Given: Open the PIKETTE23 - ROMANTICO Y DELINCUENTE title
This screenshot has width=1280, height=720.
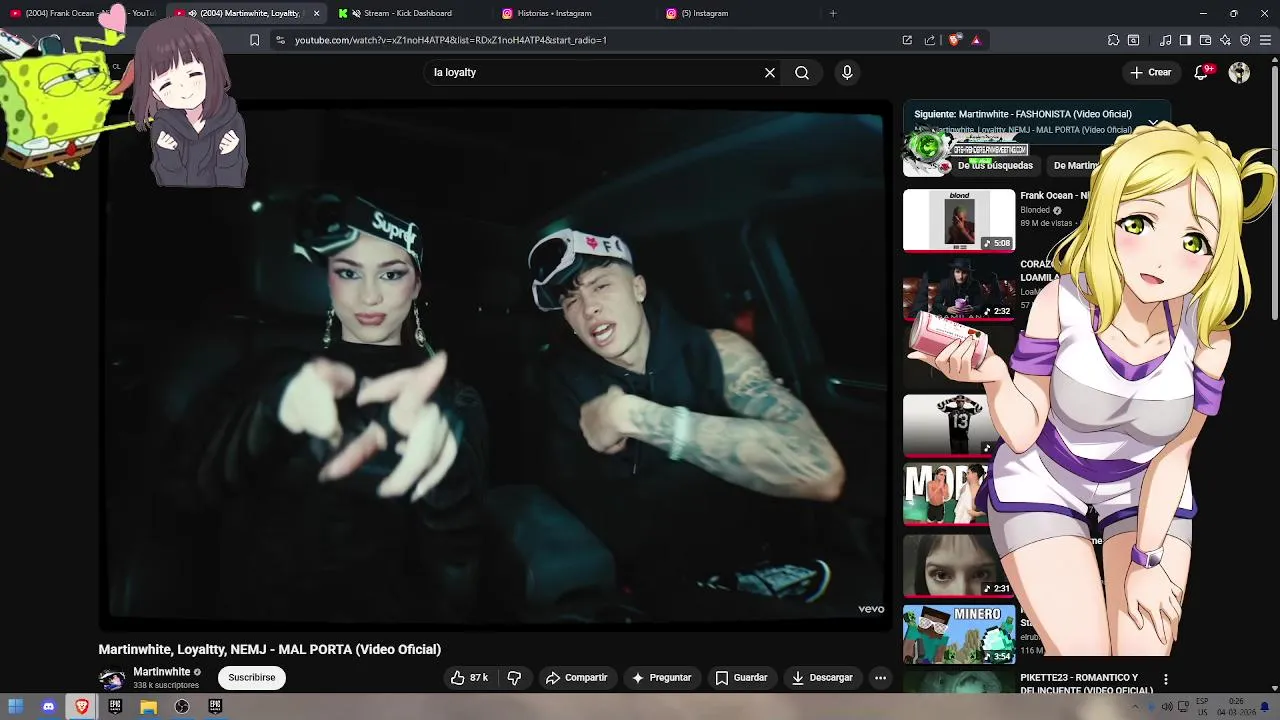Looking at the screenshot, I should tap(1086, 684).
